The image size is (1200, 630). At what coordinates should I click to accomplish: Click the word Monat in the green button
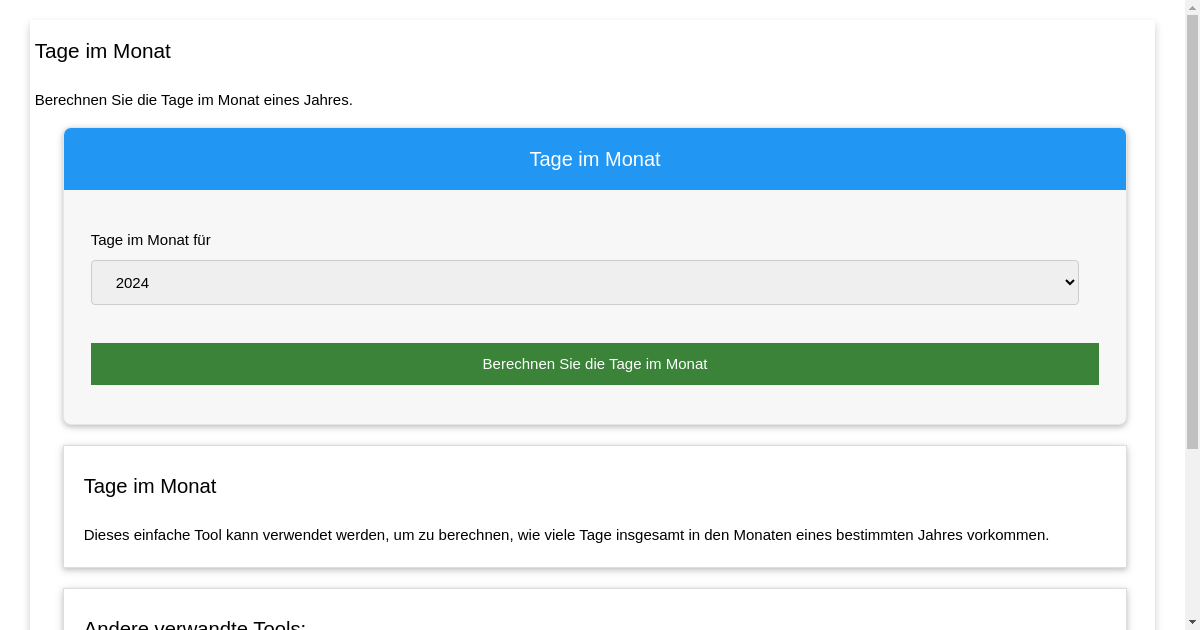coord(685,364)
